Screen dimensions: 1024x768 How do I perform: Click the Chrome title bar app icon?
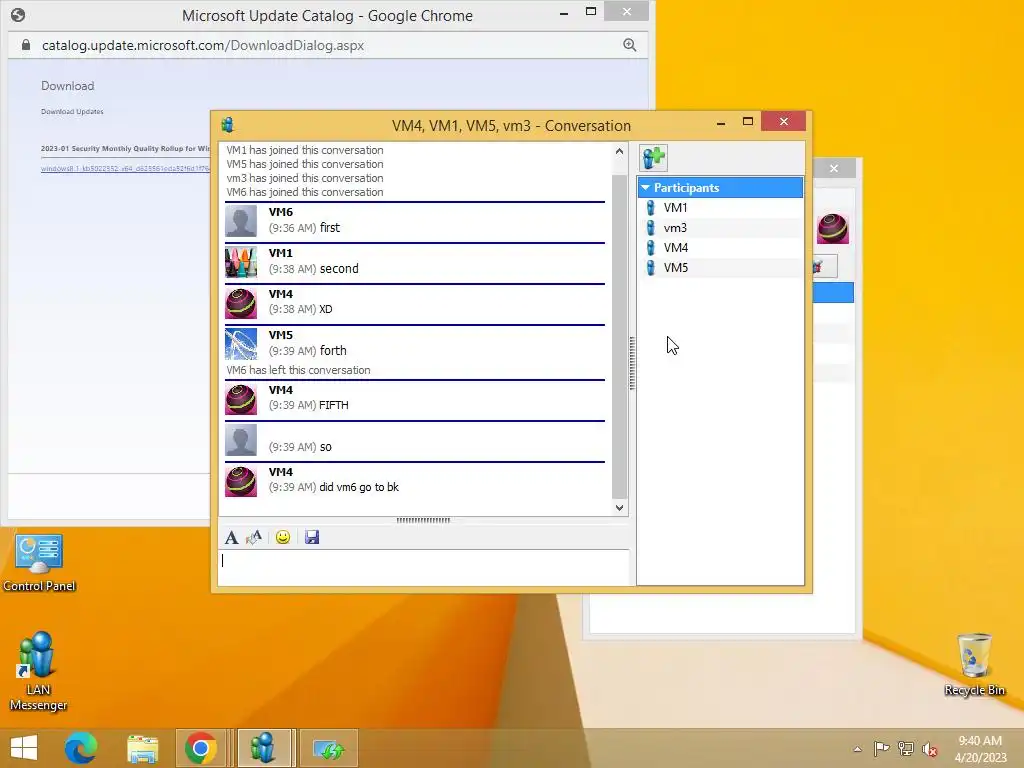(18, 15)
